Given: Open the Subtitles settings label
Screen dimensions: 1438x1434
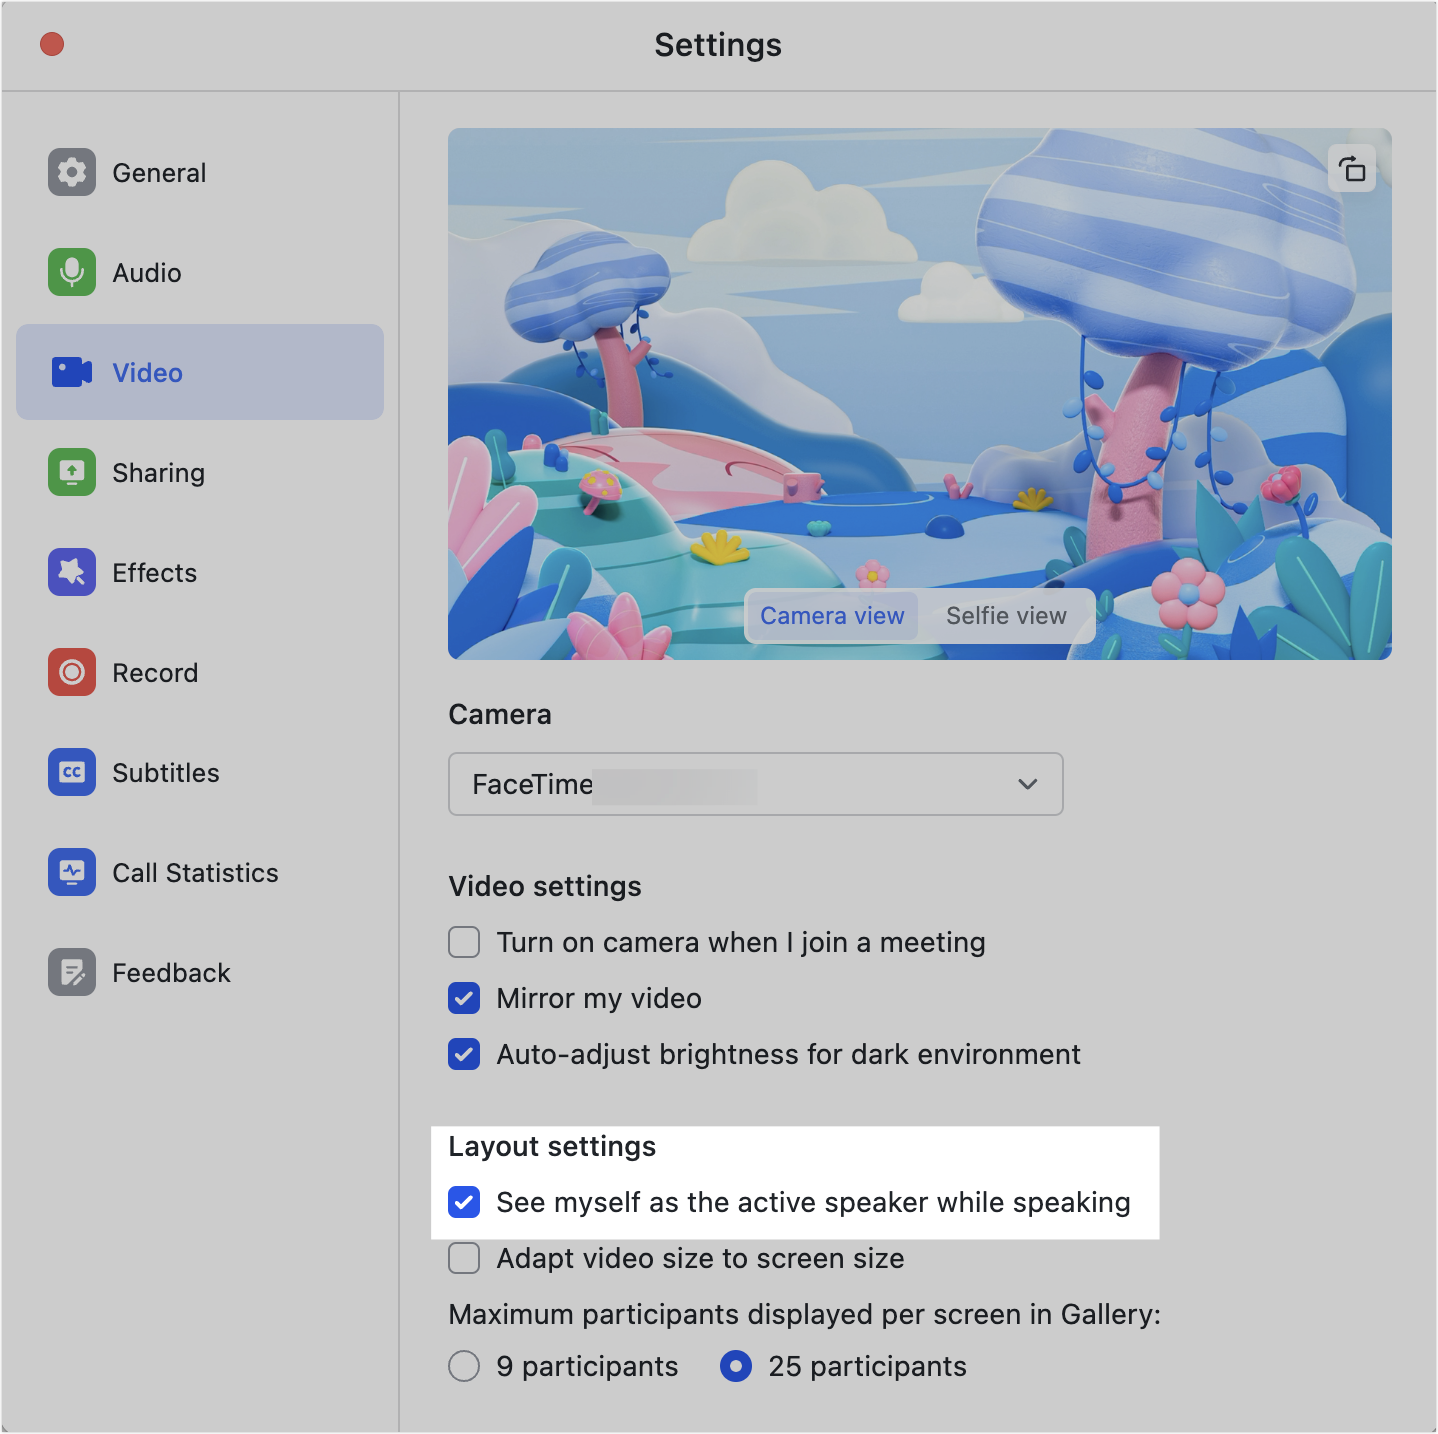Looking at the screenshot, I should pyautogui.click(x=166, y=773).
